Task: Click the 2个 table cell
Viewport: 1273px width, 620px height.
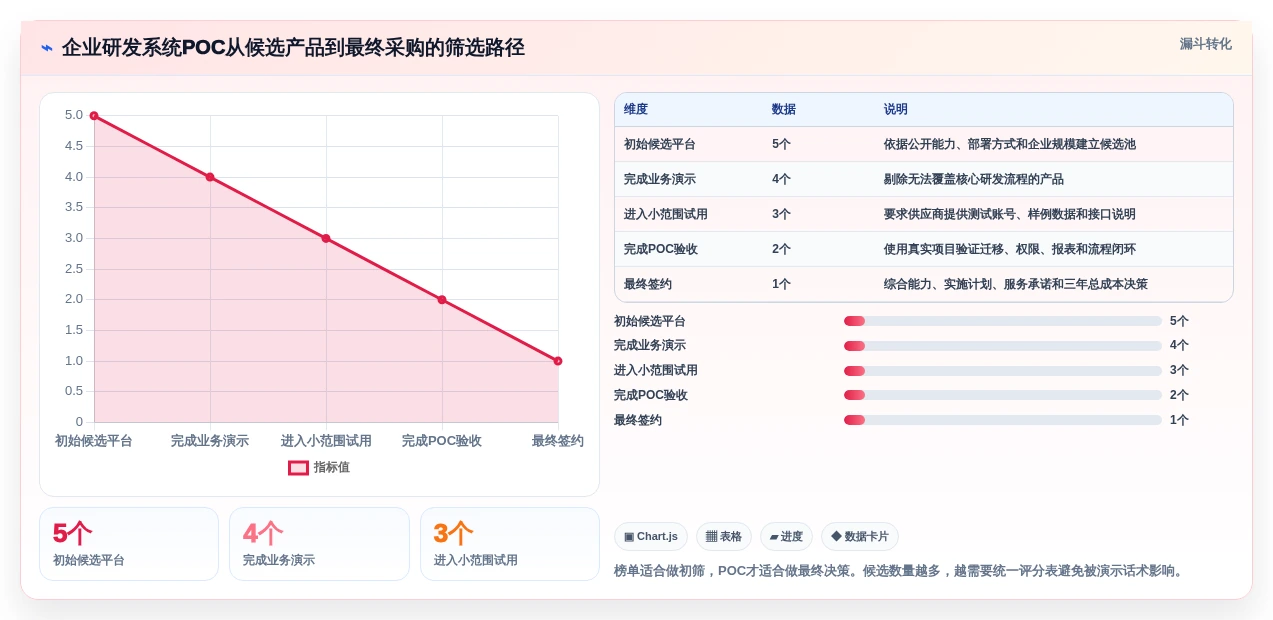Action: click(x=781, y=249)
